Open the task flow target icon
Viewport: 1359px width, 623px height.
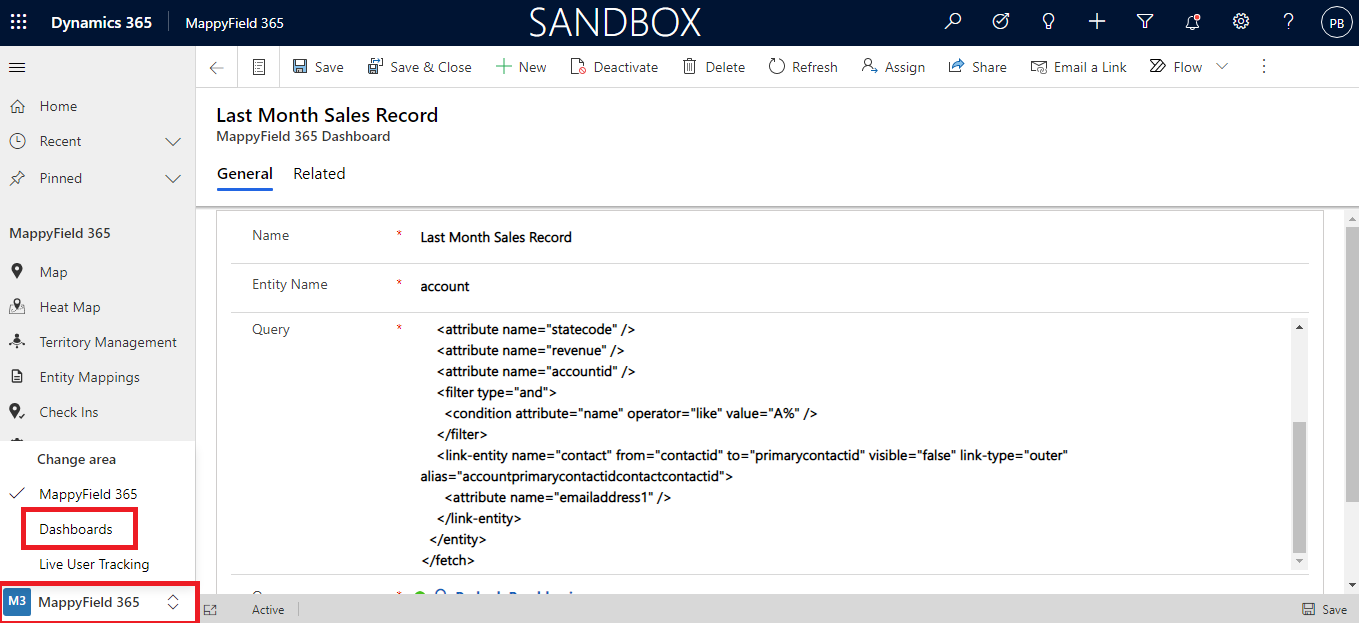click(1001, 22)
